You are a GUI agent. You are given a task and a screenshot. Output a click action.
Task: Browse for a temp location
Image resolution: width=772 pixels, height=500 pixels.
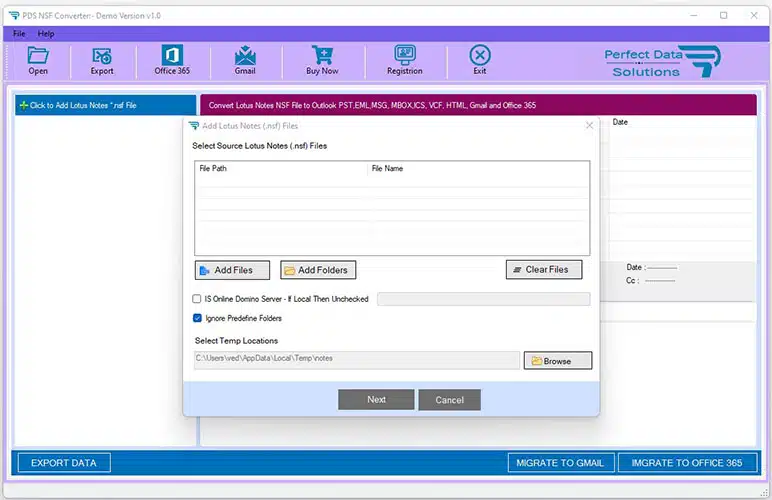tap(558, 360)
